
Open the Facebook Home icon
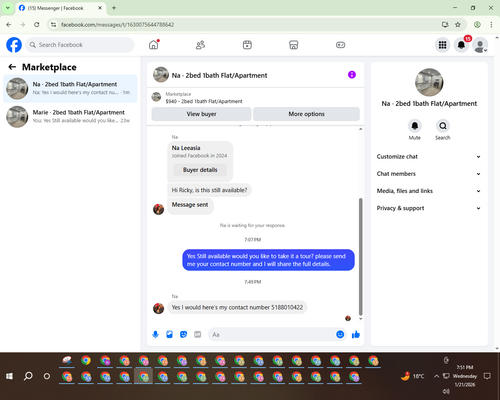(154, 45)
